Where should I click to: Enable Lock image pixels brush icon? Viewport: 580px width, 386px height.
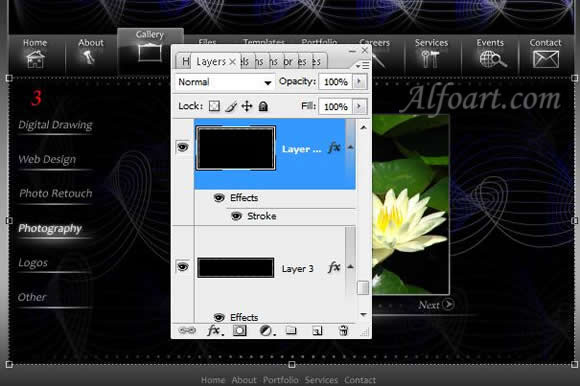tap(231, 106)
